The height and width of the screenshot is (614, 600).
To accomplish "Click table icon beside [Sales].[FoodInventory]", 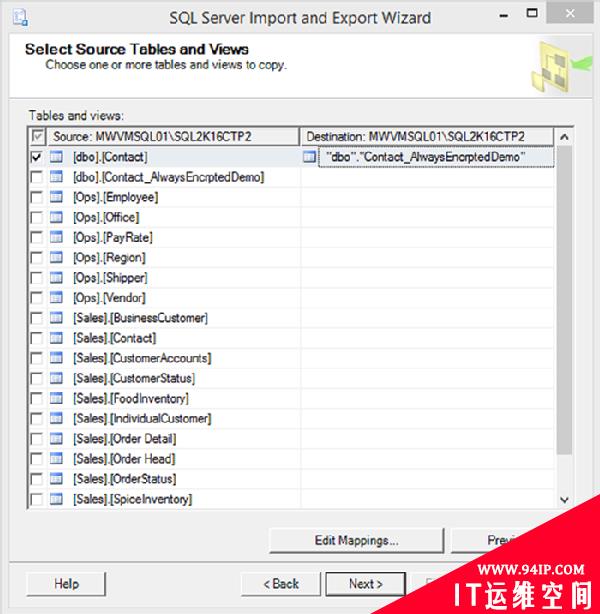I will (56, 398).
